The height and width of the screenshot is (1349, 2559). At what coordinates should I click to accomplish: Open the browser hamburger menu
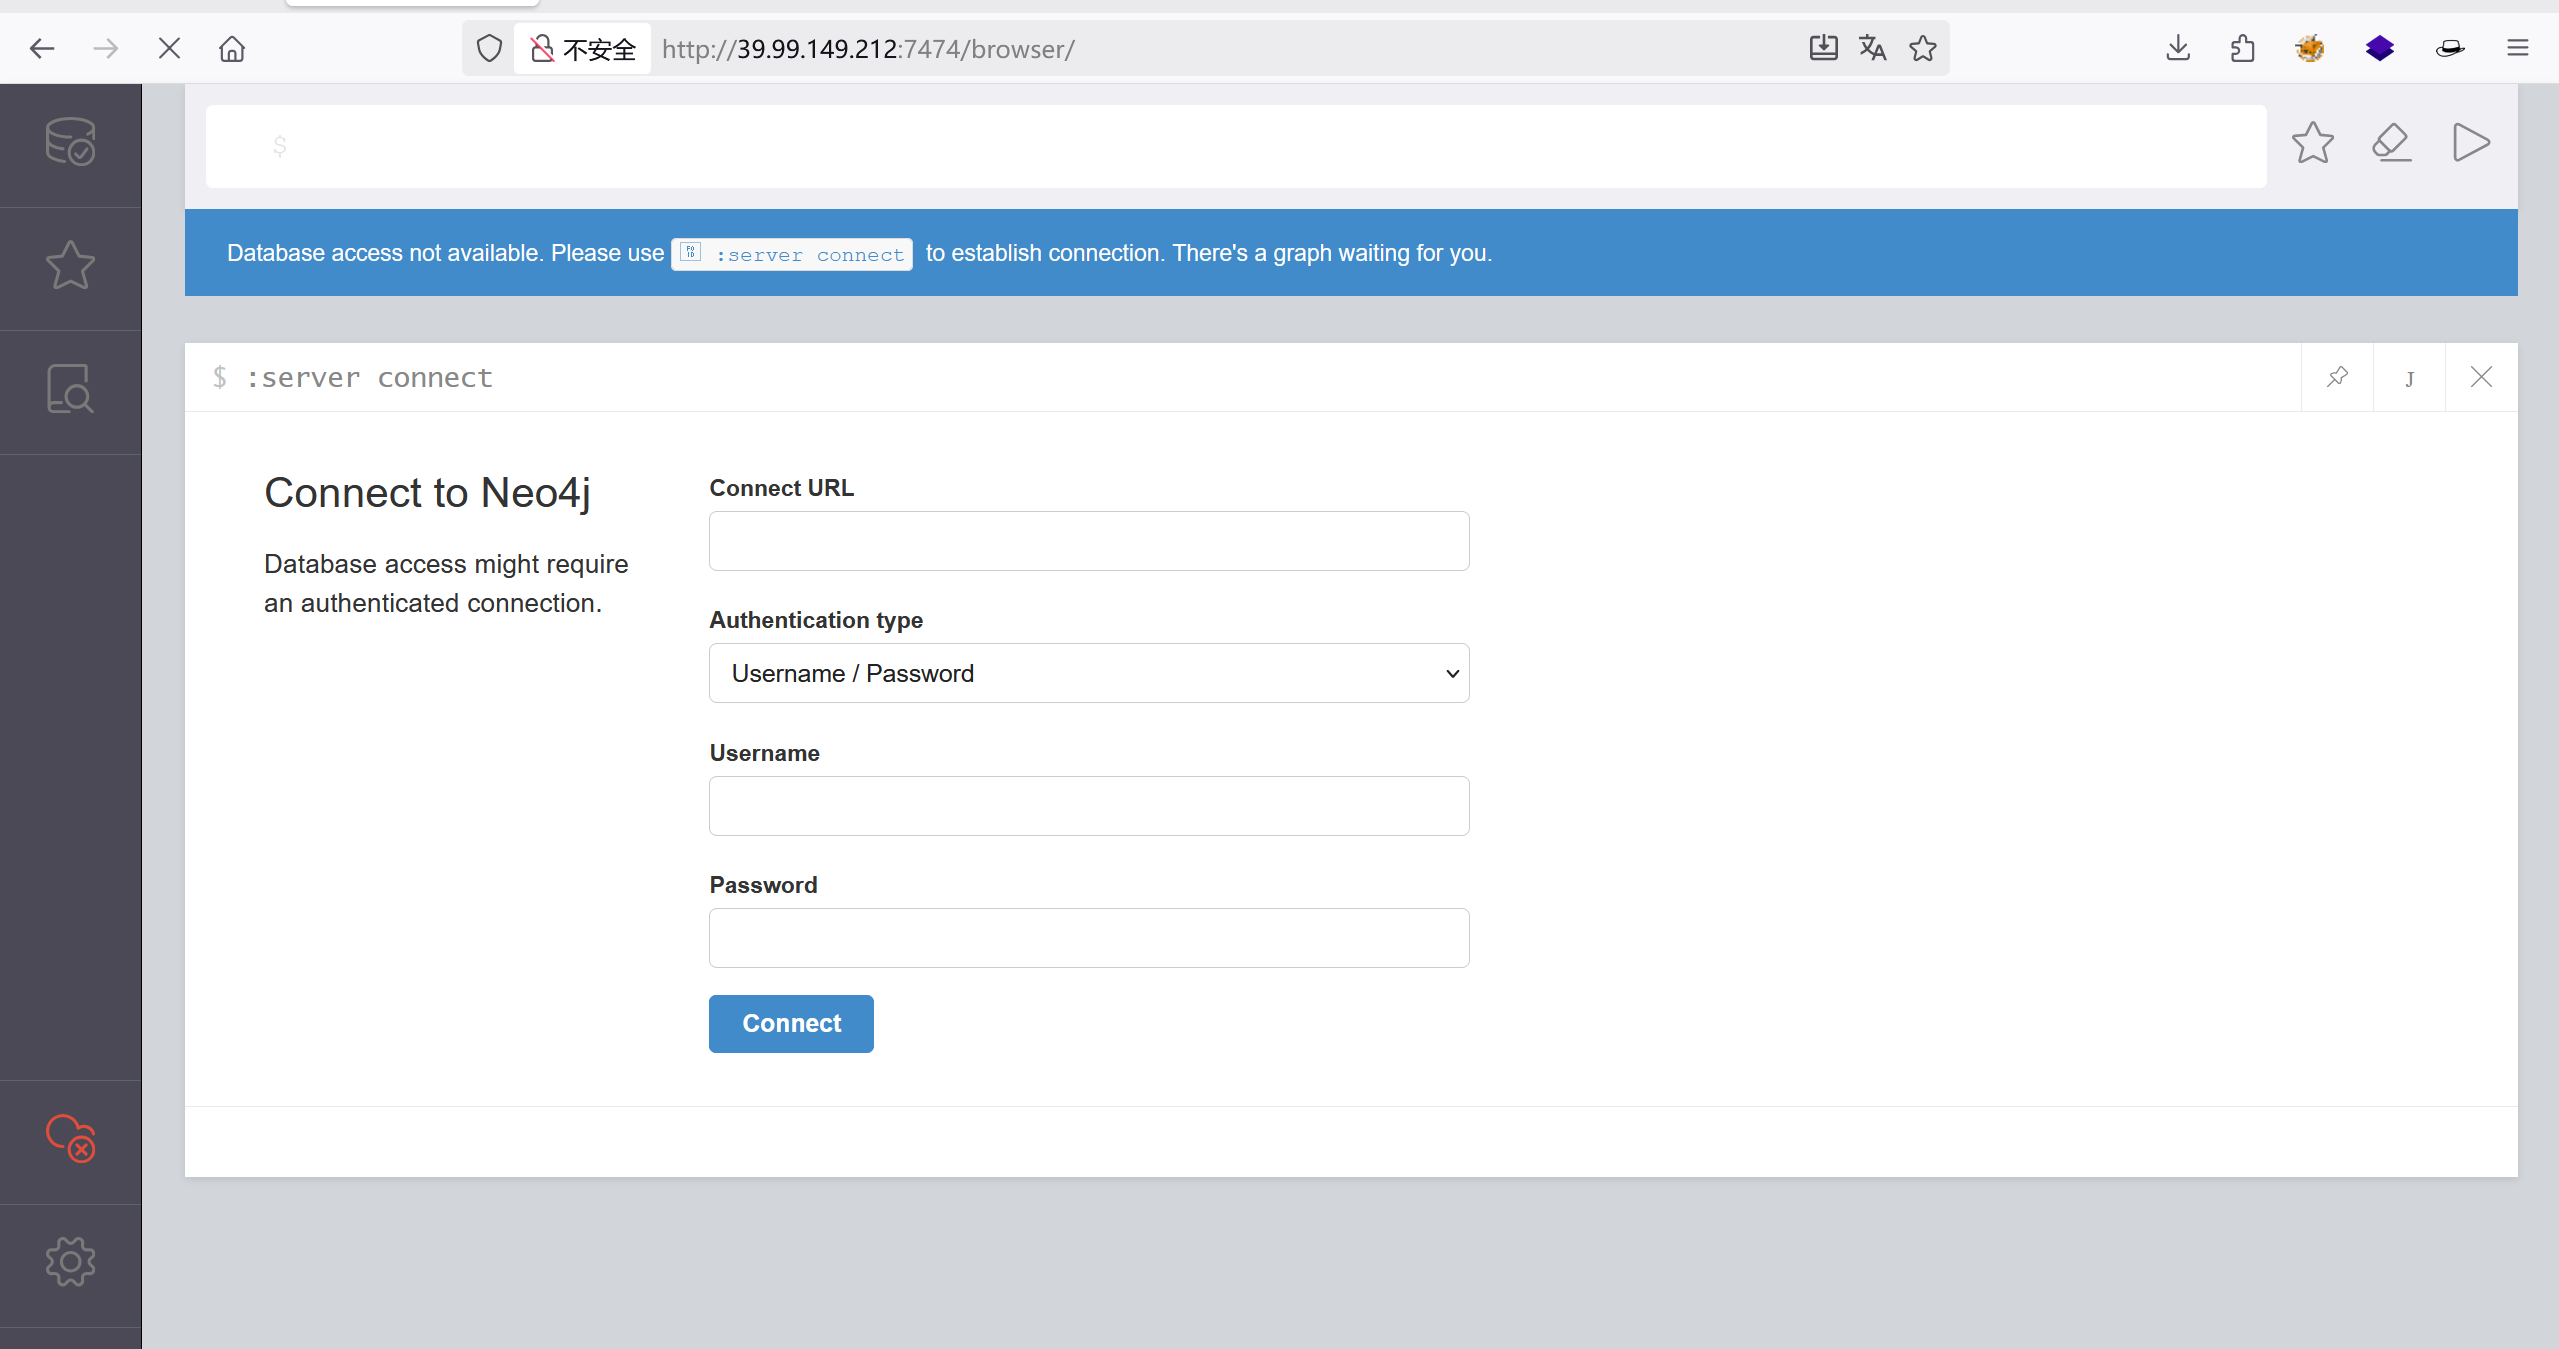click(2517, 48)
